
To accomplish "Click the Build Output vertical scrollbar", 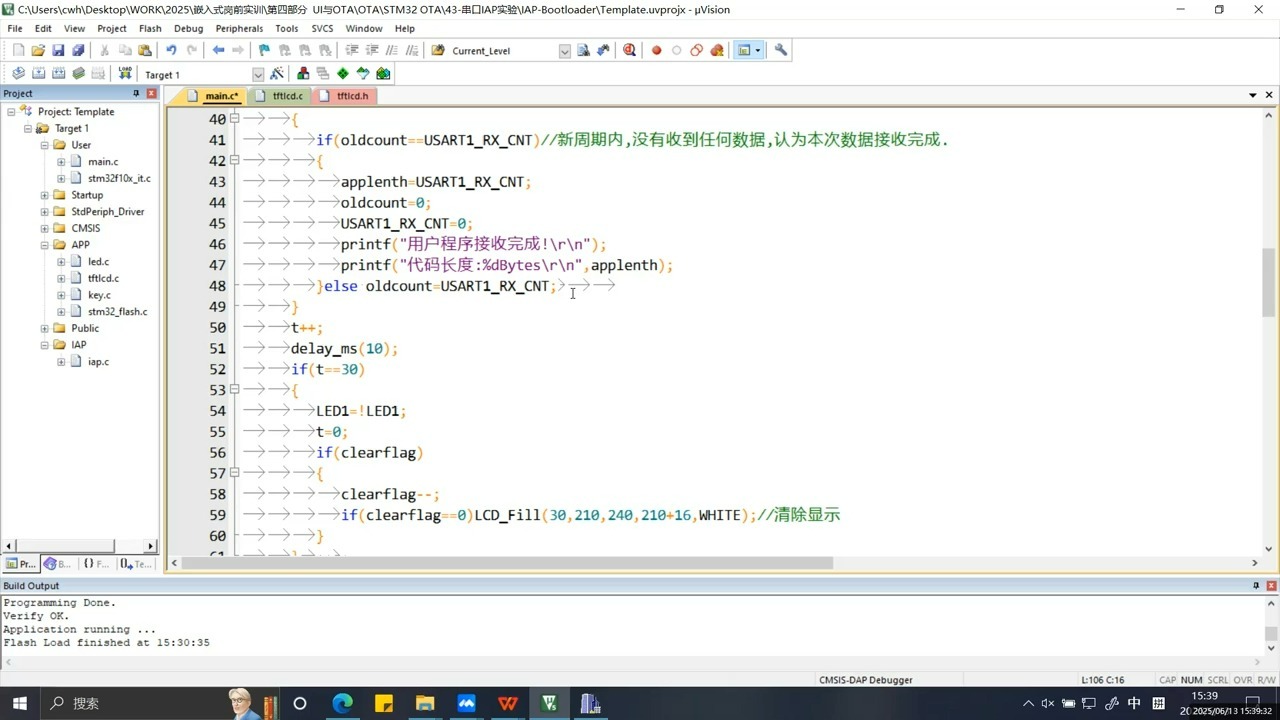I will [1271, 634].
